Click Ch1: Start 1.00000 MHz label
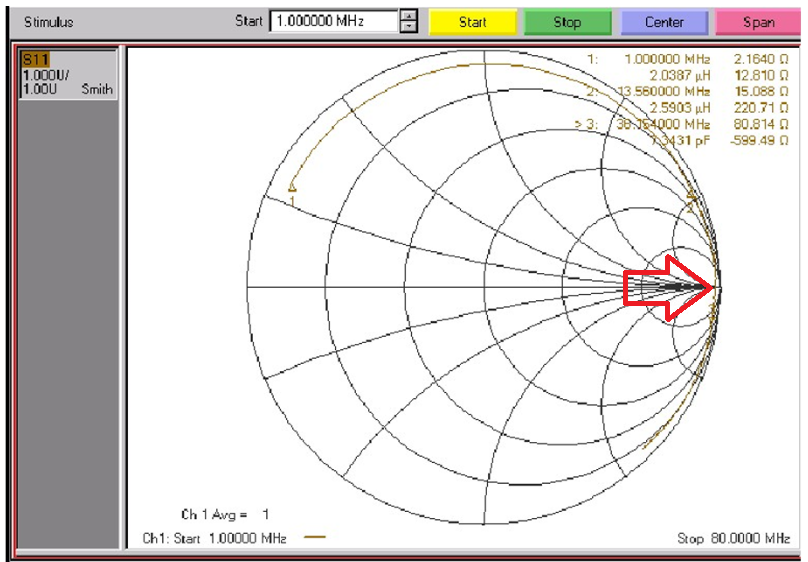Screen dimensions: 808x562 coord(214,538)
